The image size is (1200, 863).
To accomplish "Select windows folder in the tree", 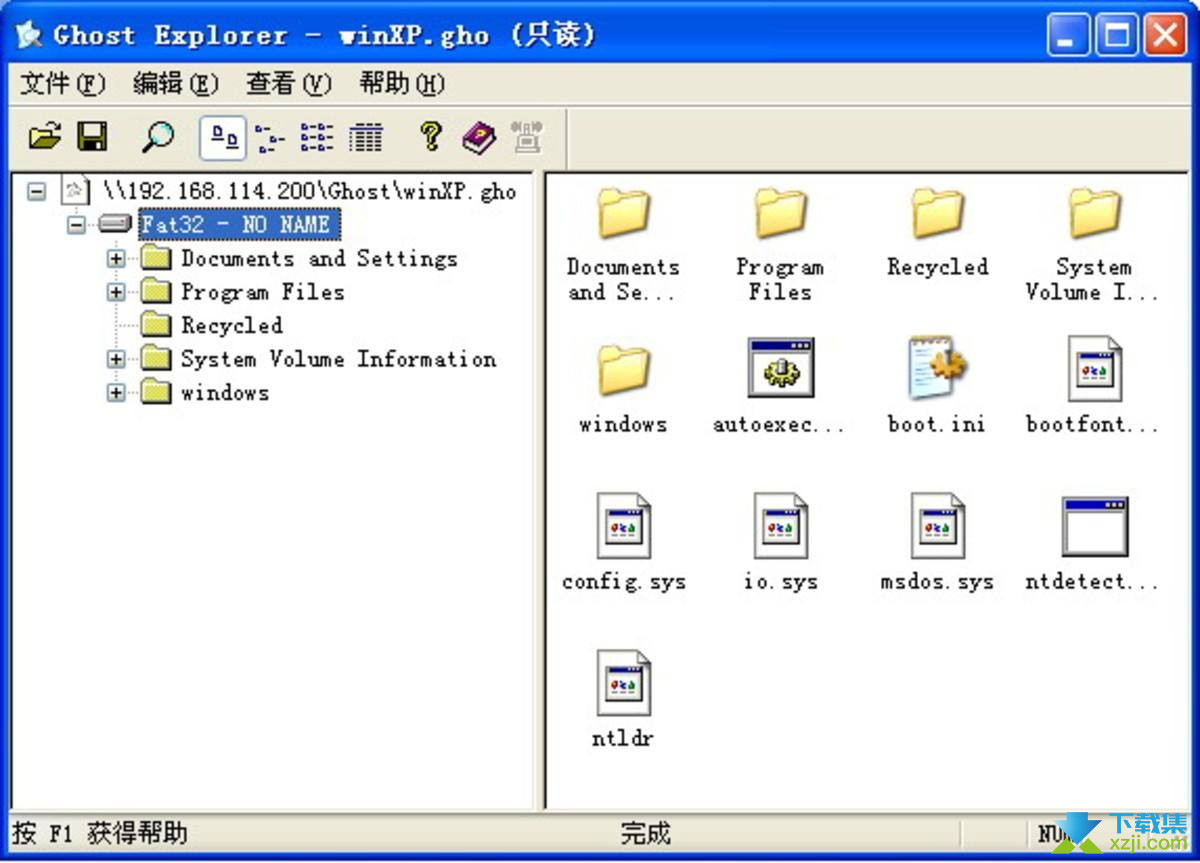I will (x=224, y=392).
